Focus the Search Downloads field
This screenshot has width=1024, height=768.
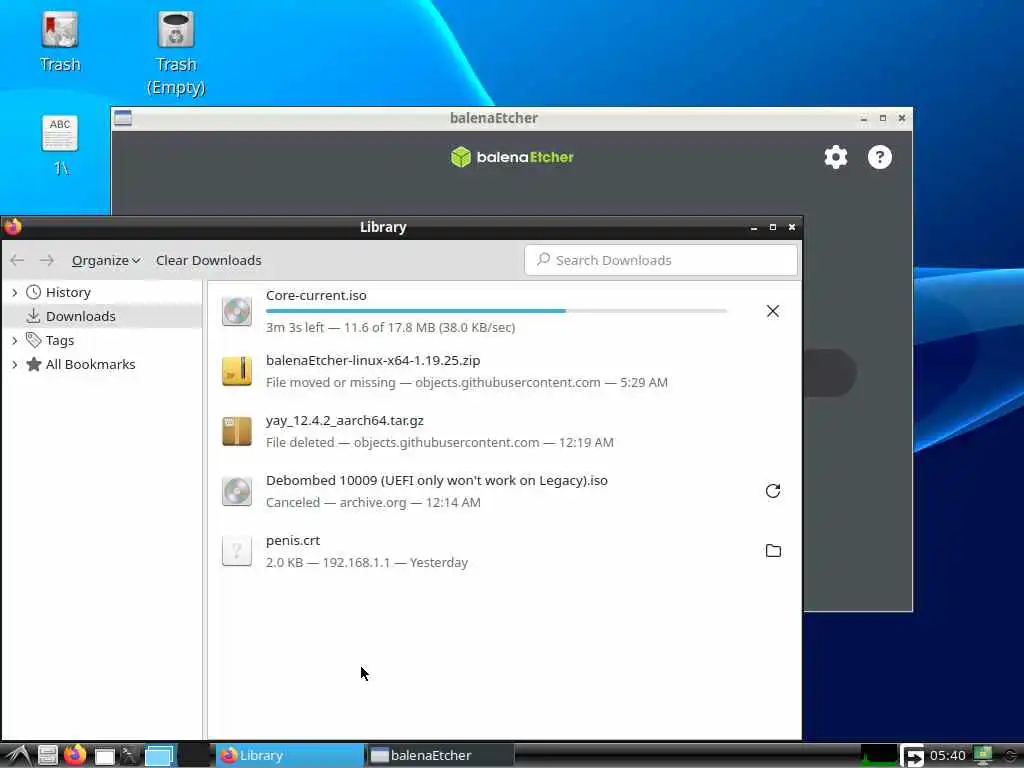[661, 261]
